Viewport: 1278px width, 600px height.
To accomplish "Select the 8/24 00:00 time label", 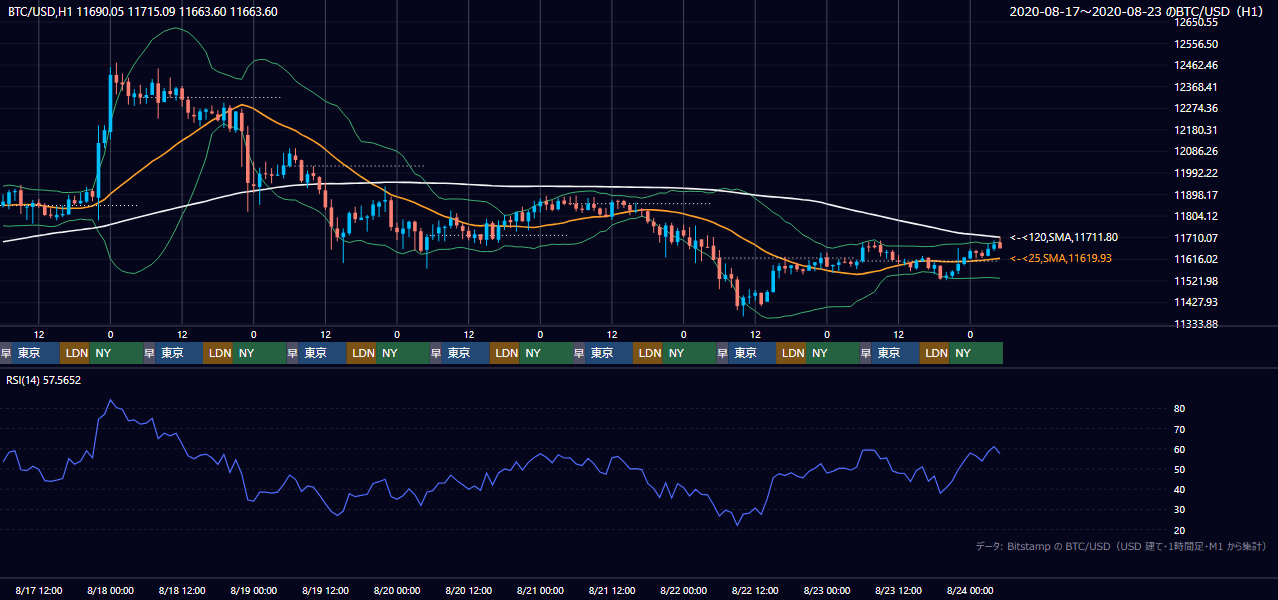I will click(x=970, y=590).
